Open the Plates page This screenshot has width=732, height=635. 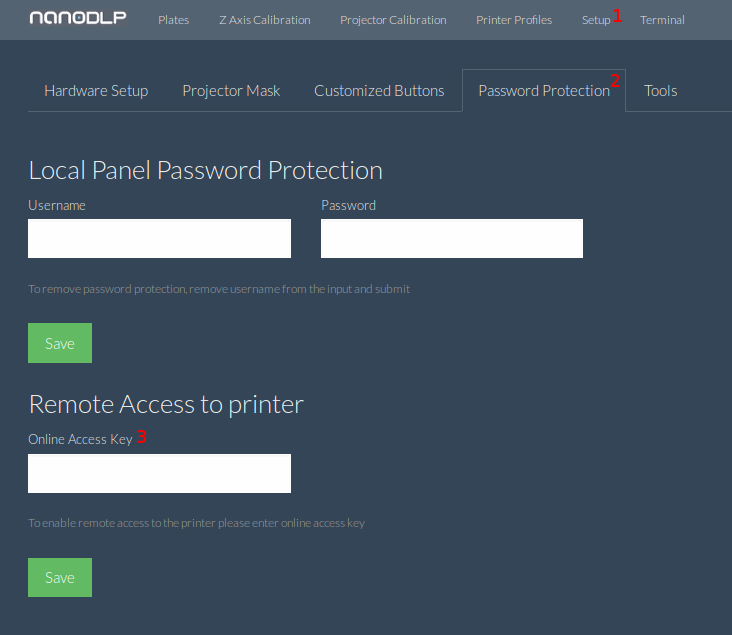(x=173, y=20)
